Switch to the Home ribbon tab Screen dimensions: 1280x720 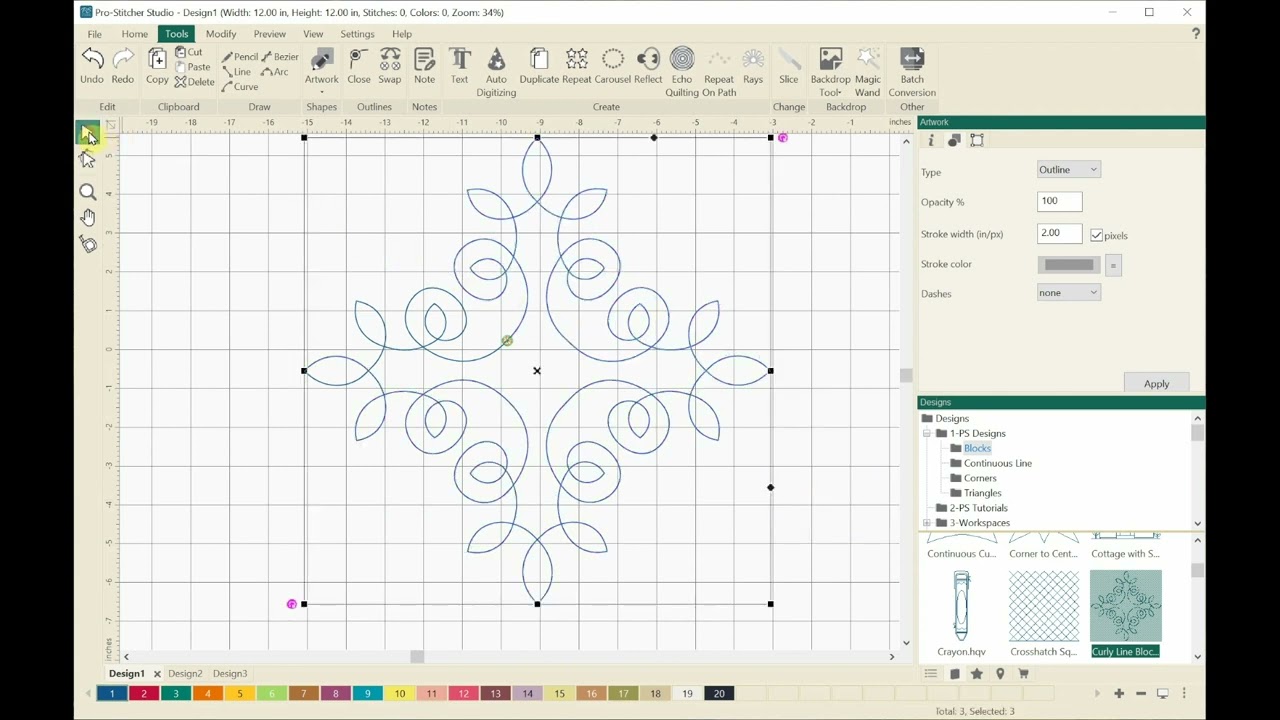coord(135,34)
